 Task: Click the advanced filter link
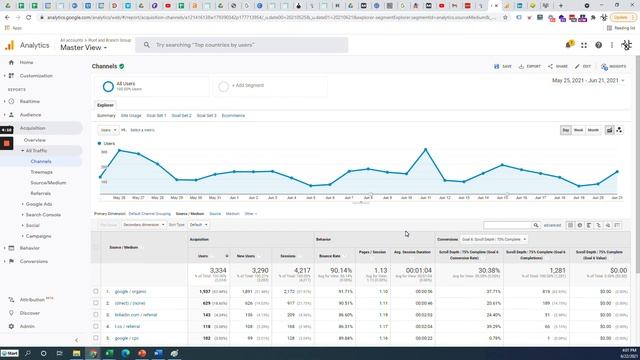coord(552,225)
